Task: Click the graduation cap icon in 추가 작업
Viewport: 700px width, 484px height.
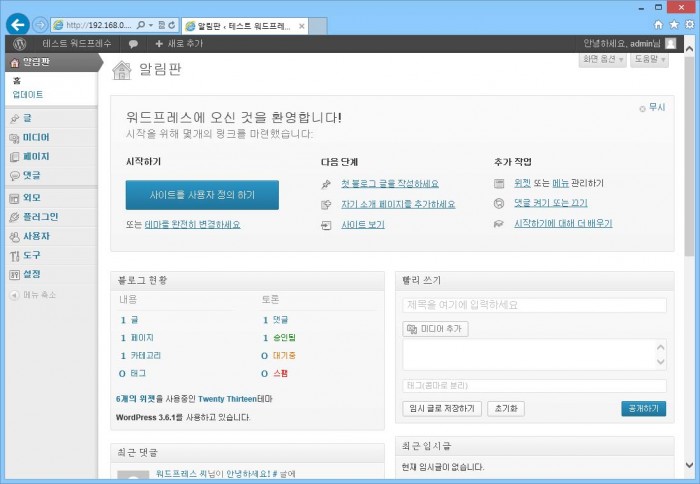Action: coord(499,224)
